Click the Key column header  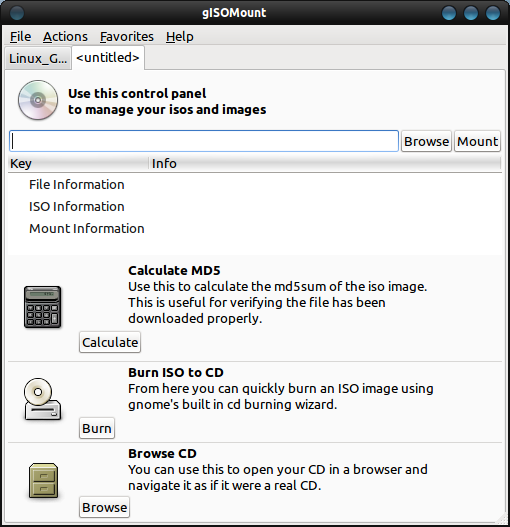pos(78,163)
